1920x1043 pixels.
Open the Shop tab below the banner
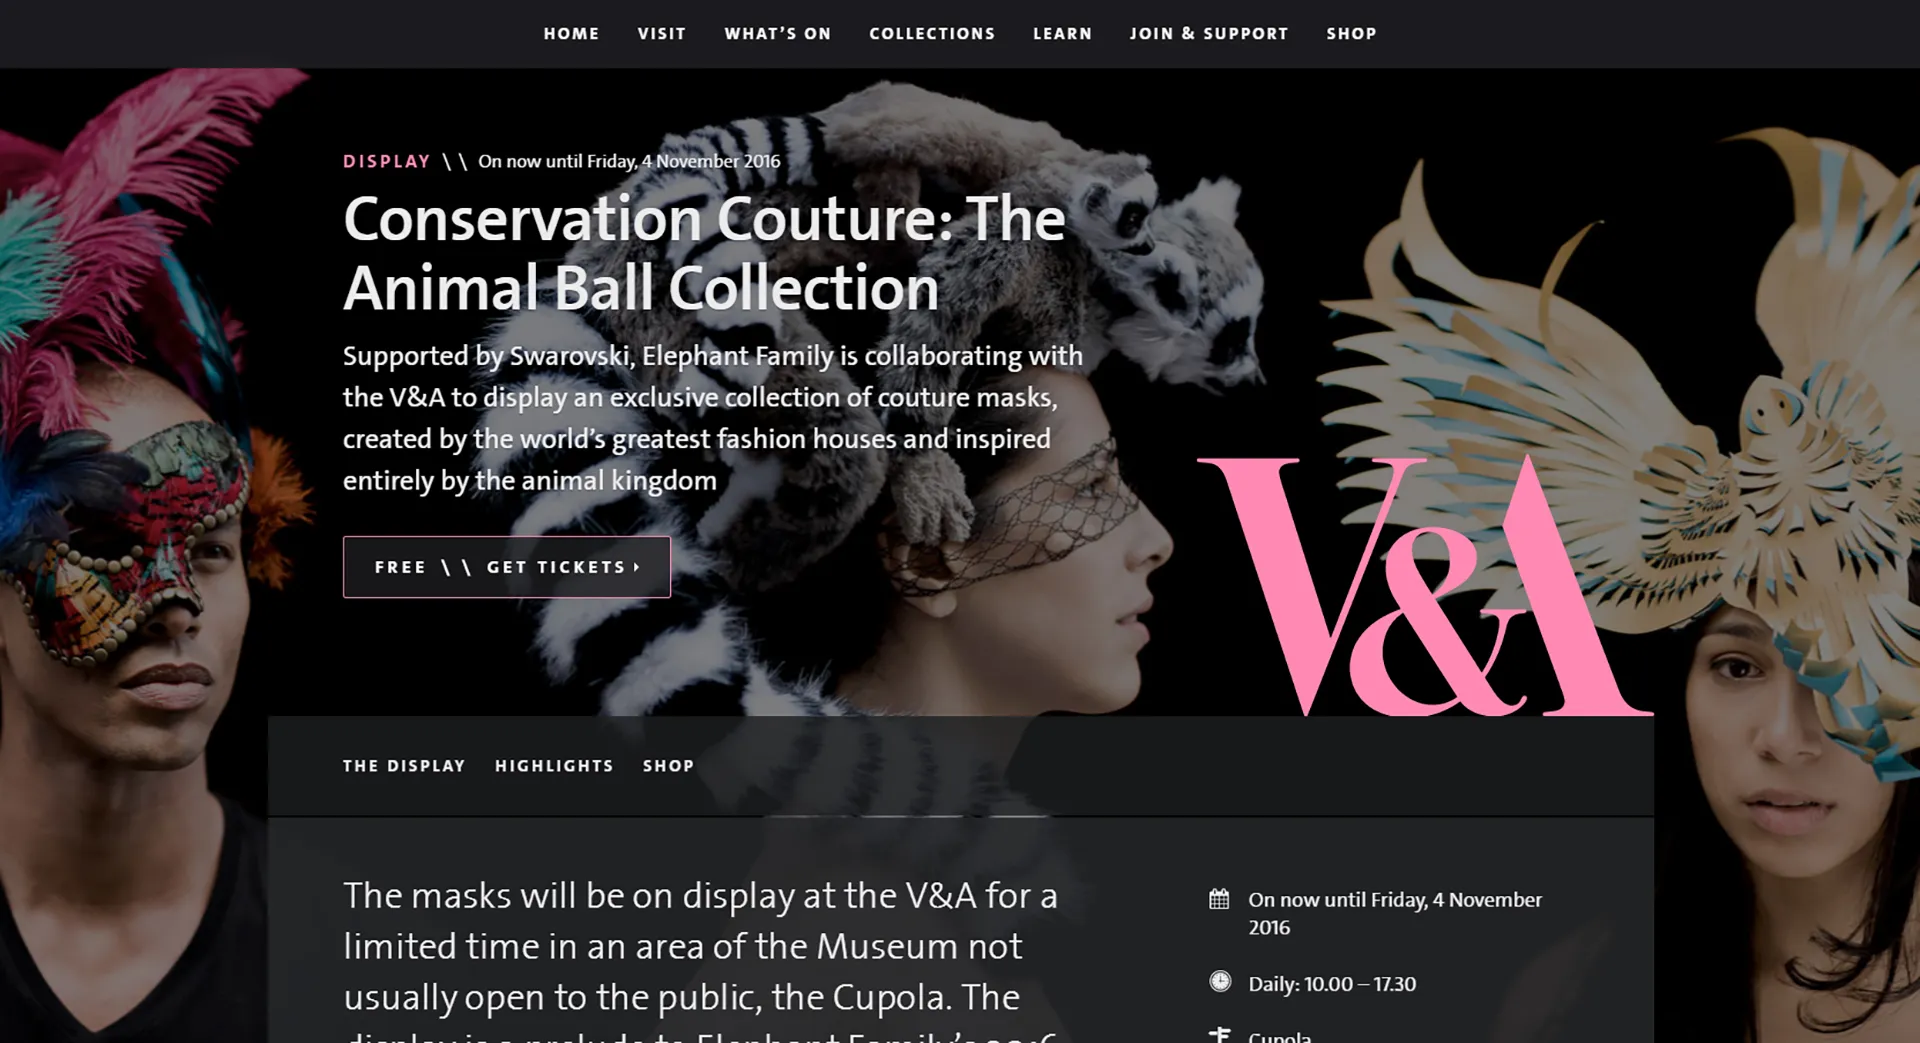pos(668,766)
